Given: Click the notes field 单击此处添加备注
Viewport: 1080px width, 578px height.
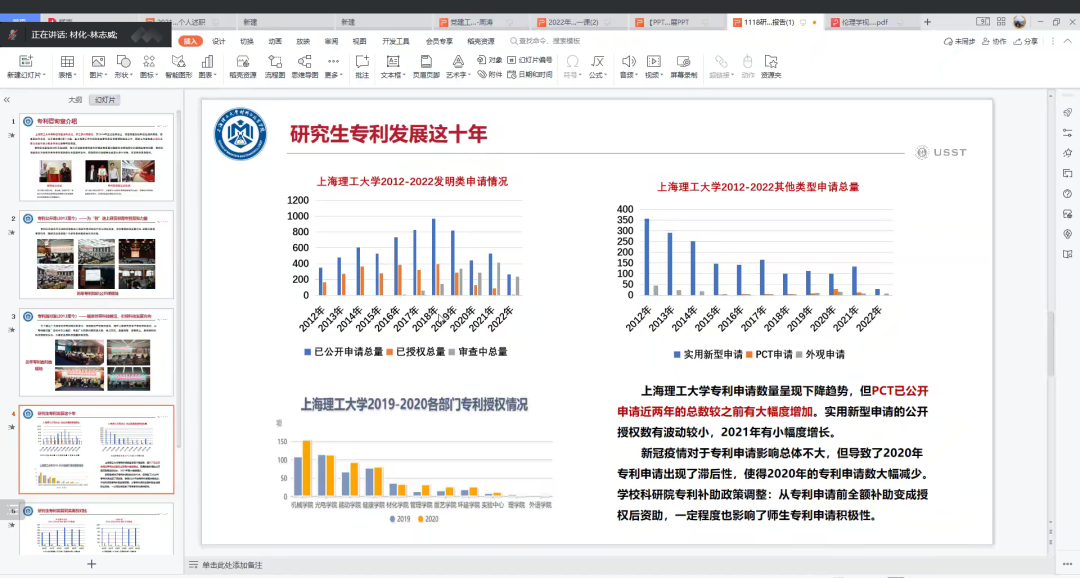Looking at the screenshot, I should point(232,565).
